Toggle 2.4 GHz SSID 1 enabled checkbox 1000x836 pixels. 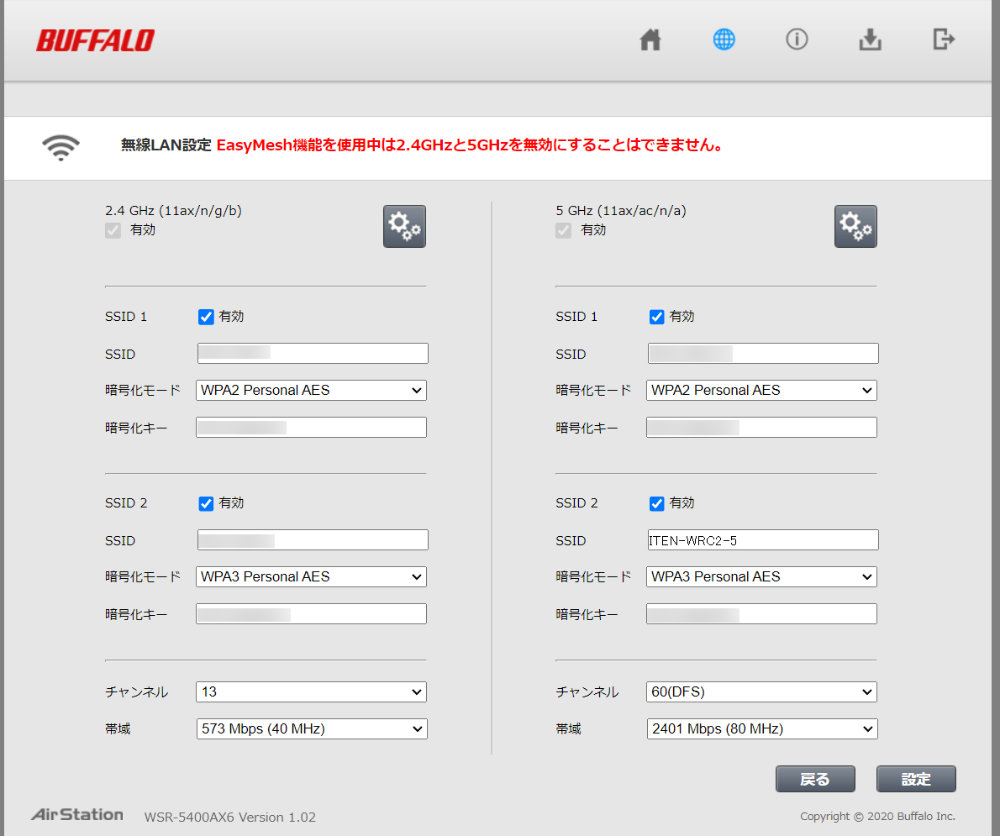tap(205, 317)
